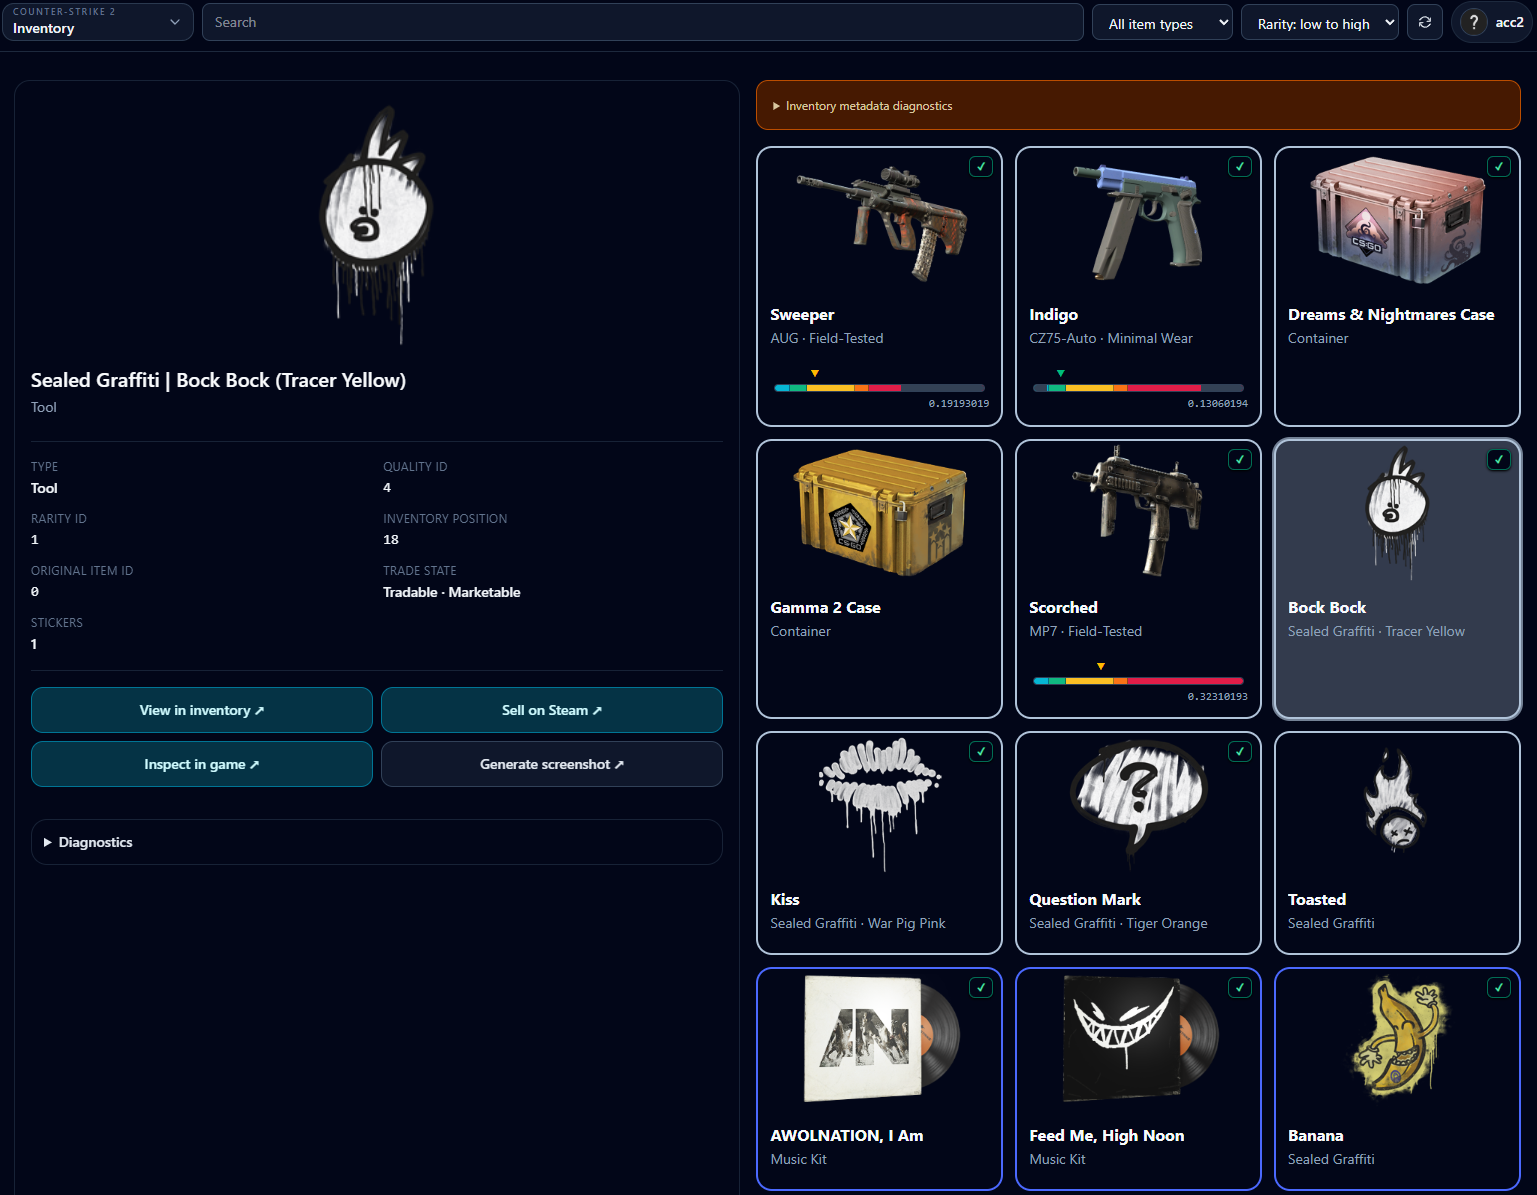The width and height of the screenshot is (1537, 1195).
Task: Open the acc2 account label
Action: coord(1509,22)
